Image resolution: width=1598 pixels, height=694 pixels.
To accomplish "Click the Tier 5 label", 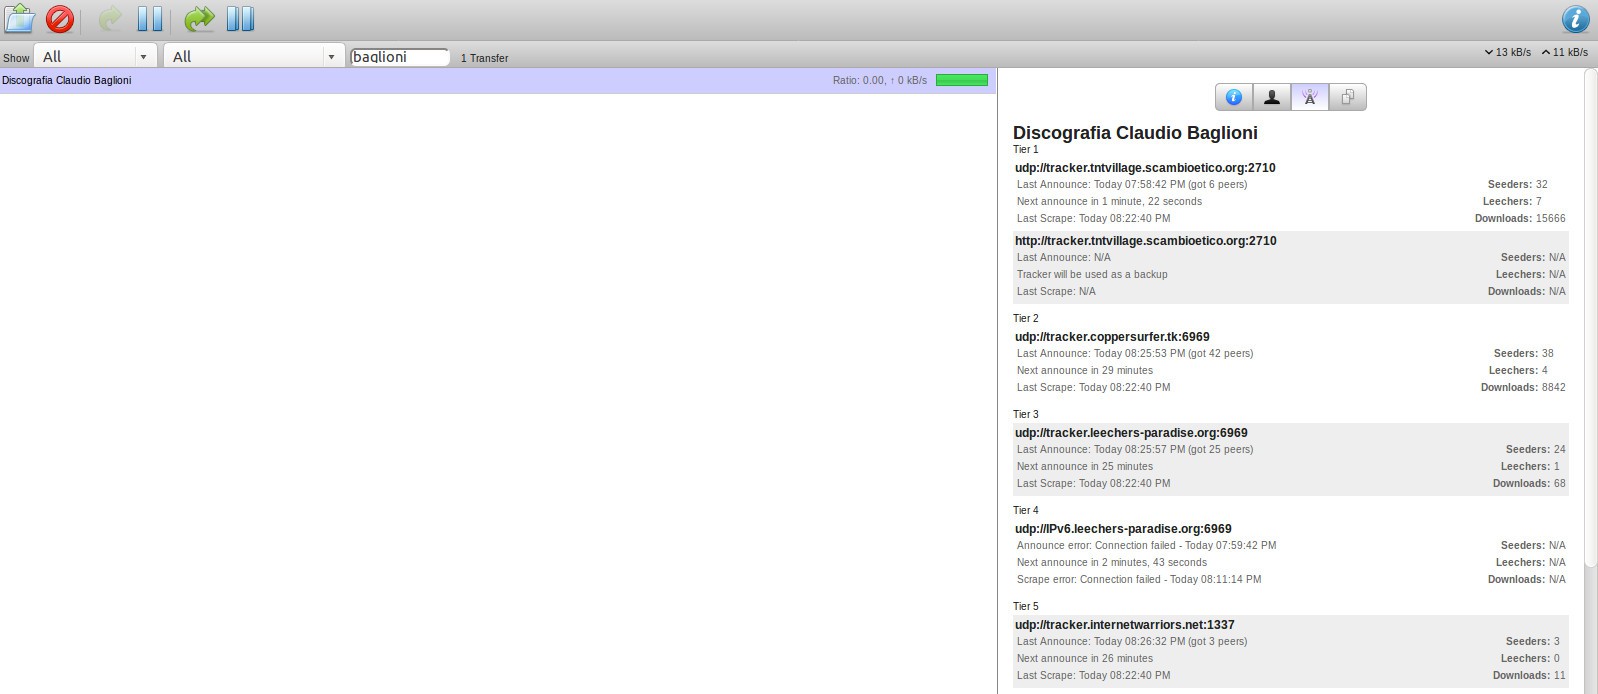I will [x=1026, y=607].
